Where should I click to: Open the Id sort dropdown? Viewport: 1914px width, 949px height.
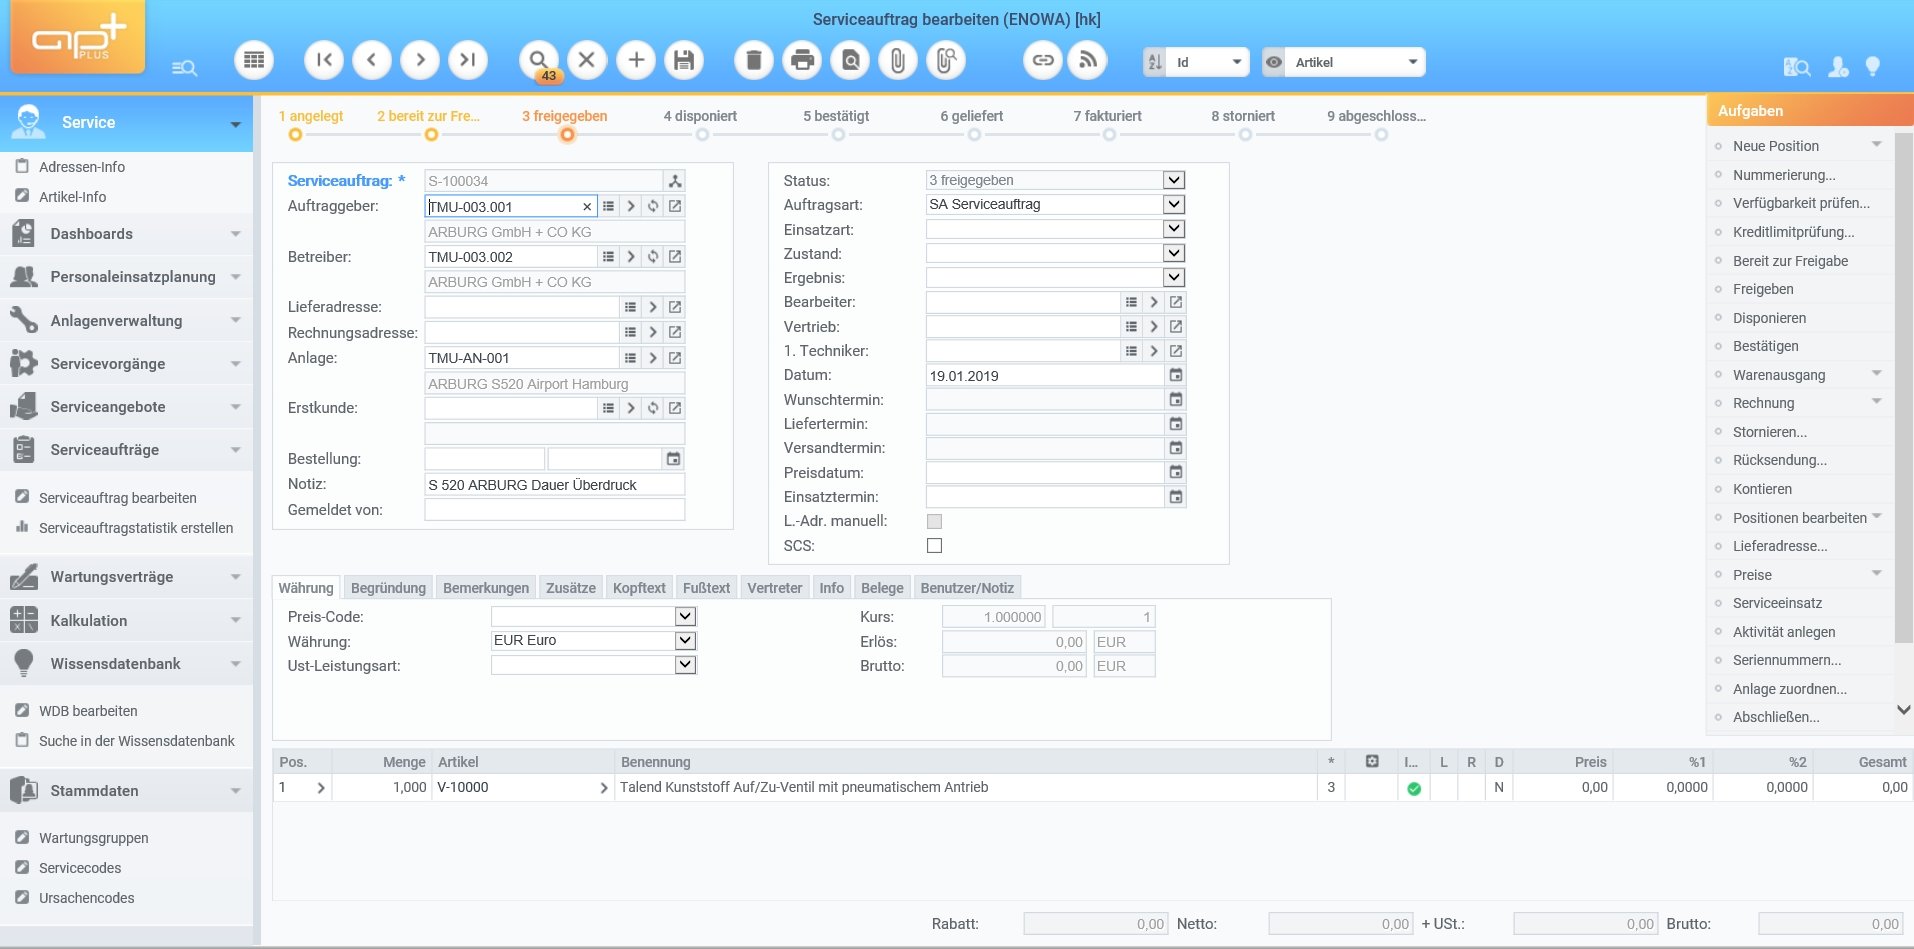(x=1237, y=62)
